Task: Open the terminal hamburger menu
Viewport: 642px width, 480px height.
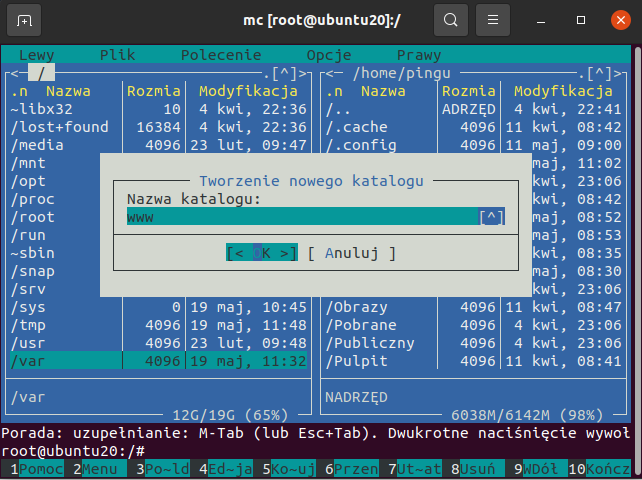Action: tap(491, 20)
